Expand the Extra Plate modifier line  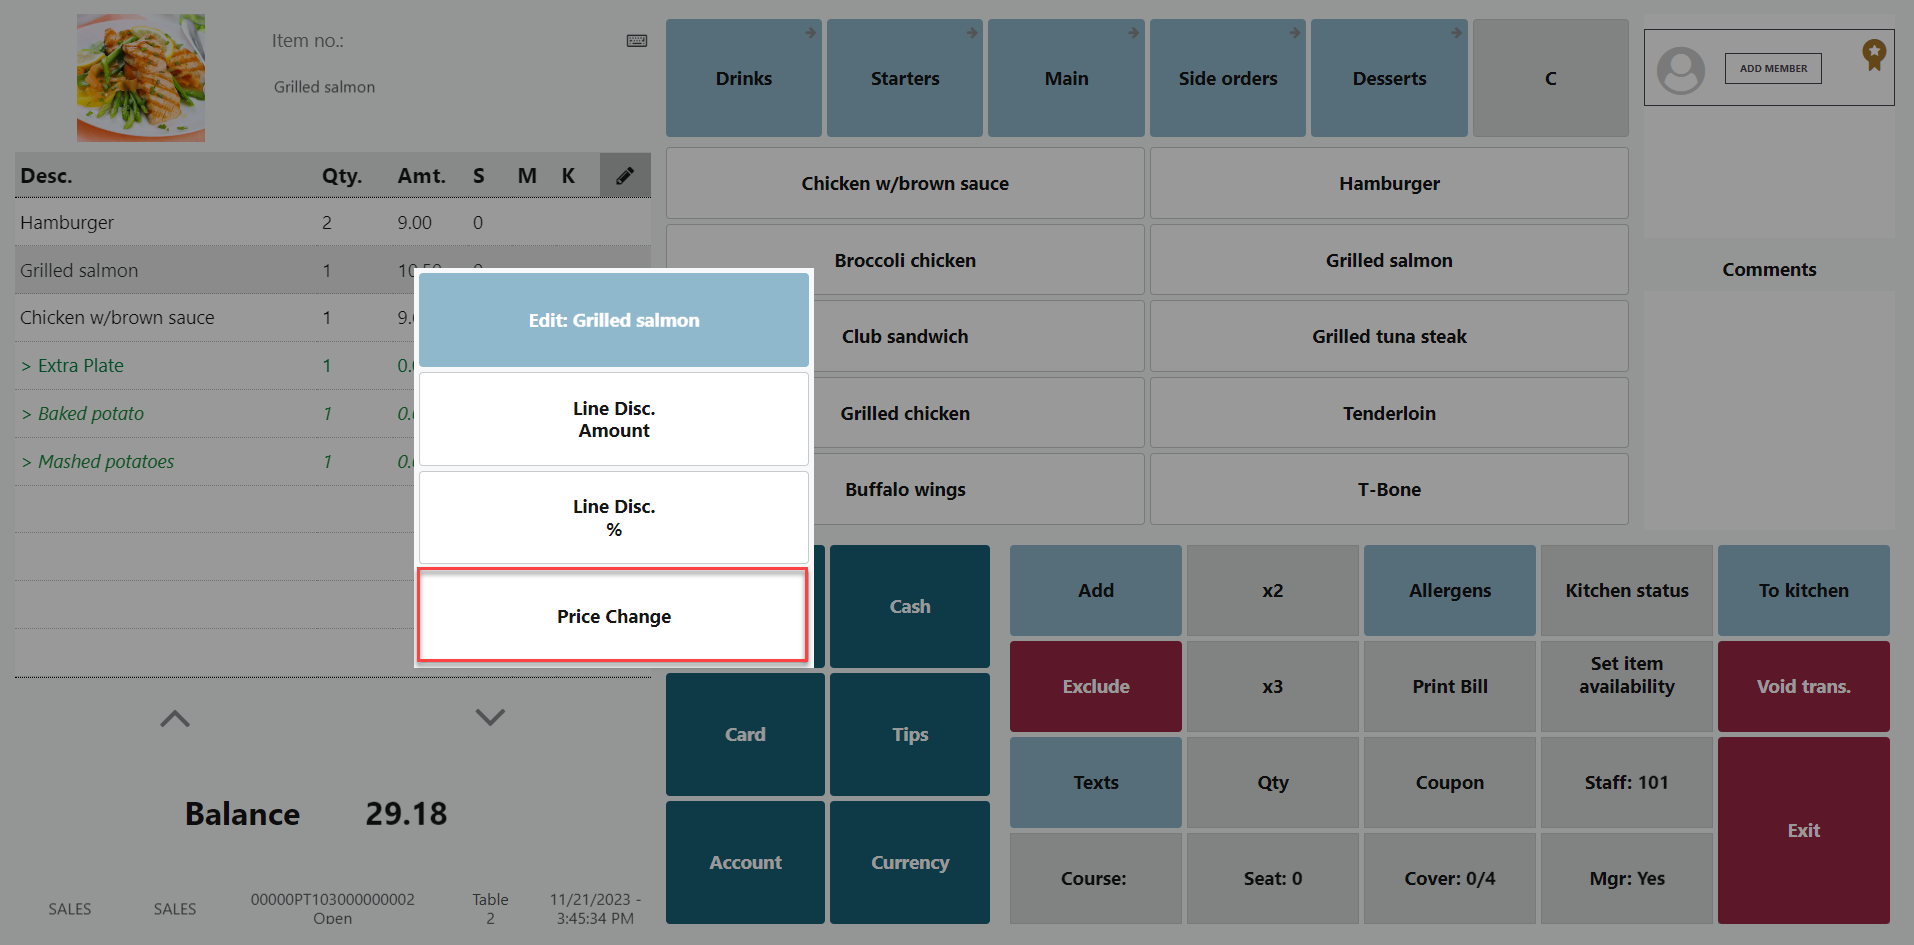(80, 366)
